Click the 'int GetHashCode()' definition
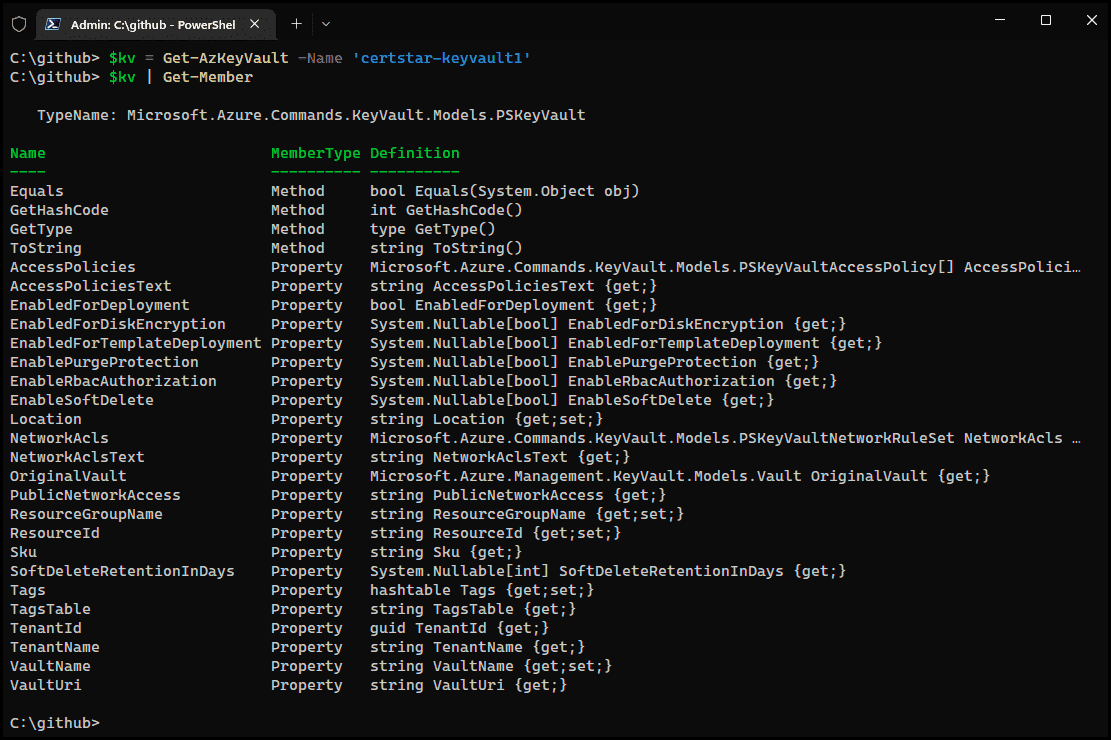The width and height of the screenshot is (1111, 740). click(446, 211)
